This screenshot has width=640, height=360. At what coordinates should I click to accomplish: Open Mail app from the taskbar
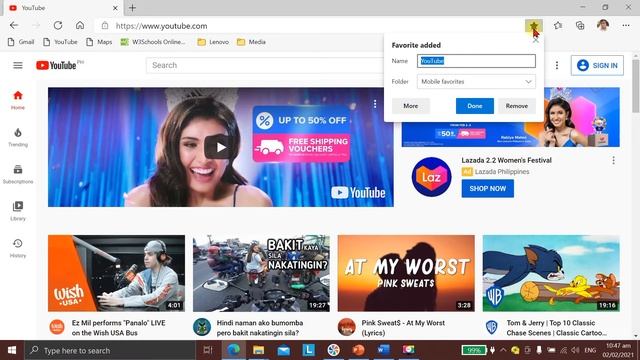283,350
